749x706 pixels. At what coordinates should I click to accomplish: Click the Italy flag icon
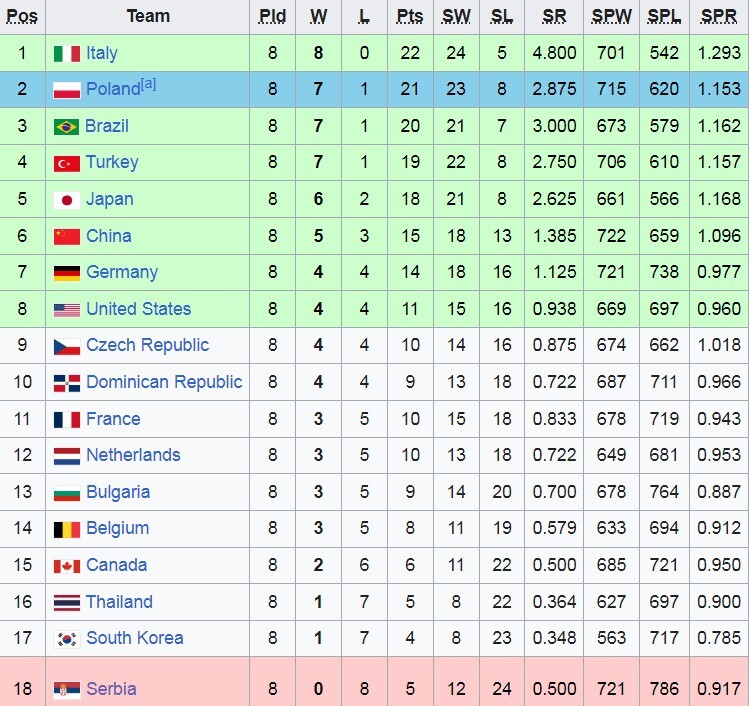[x=66, y=53]
